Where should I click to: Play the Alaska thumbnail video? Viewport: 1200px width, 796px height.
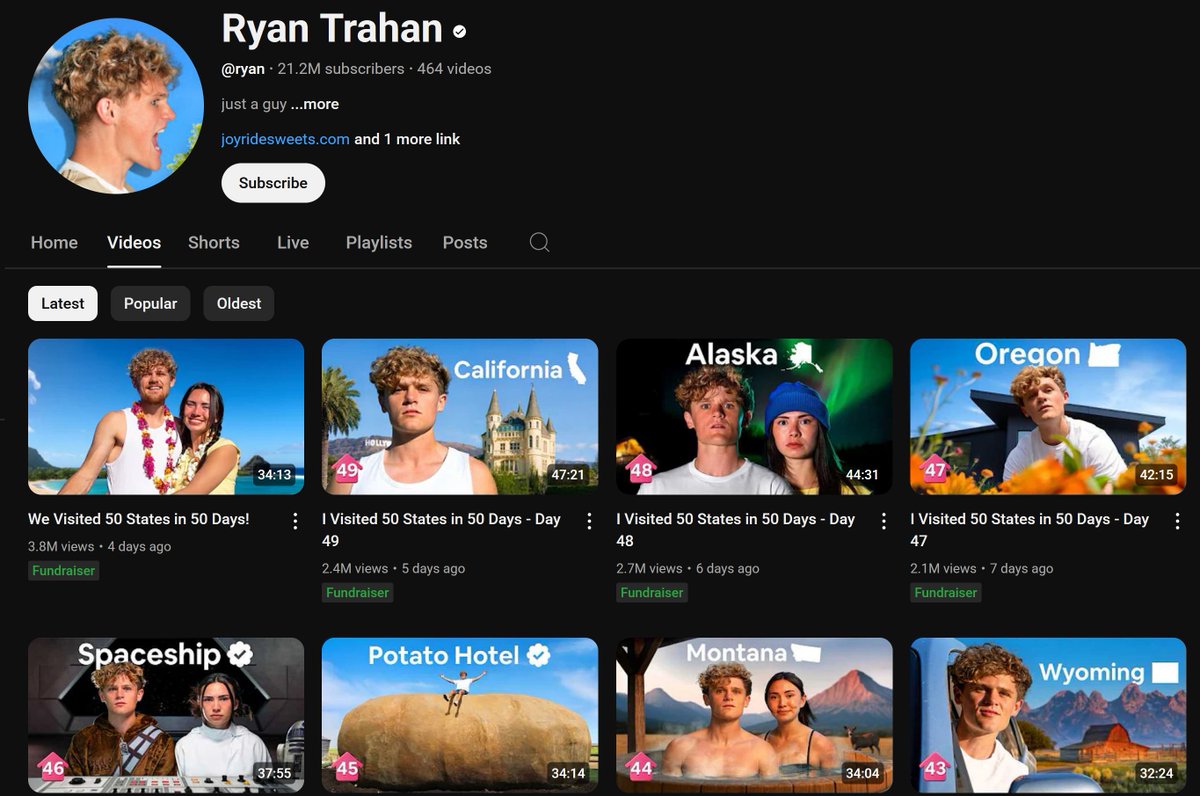[x=754, y=416]
